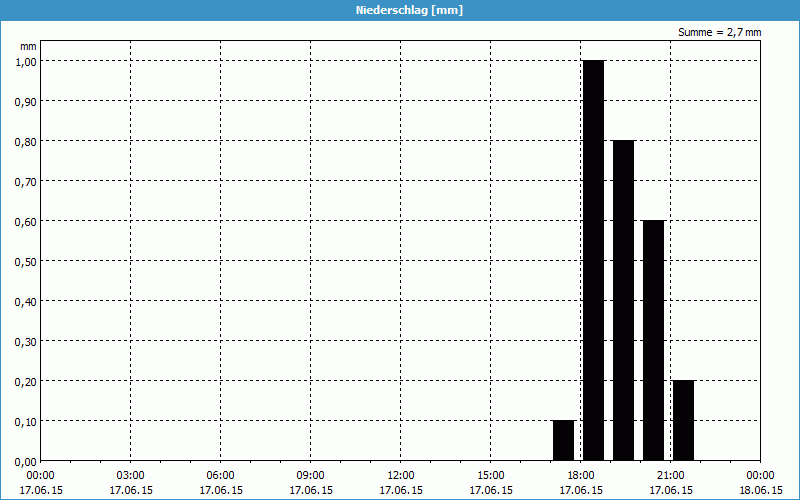
Task: Select the 0,50 y-axis value label
Action: (x=25, y=261)
